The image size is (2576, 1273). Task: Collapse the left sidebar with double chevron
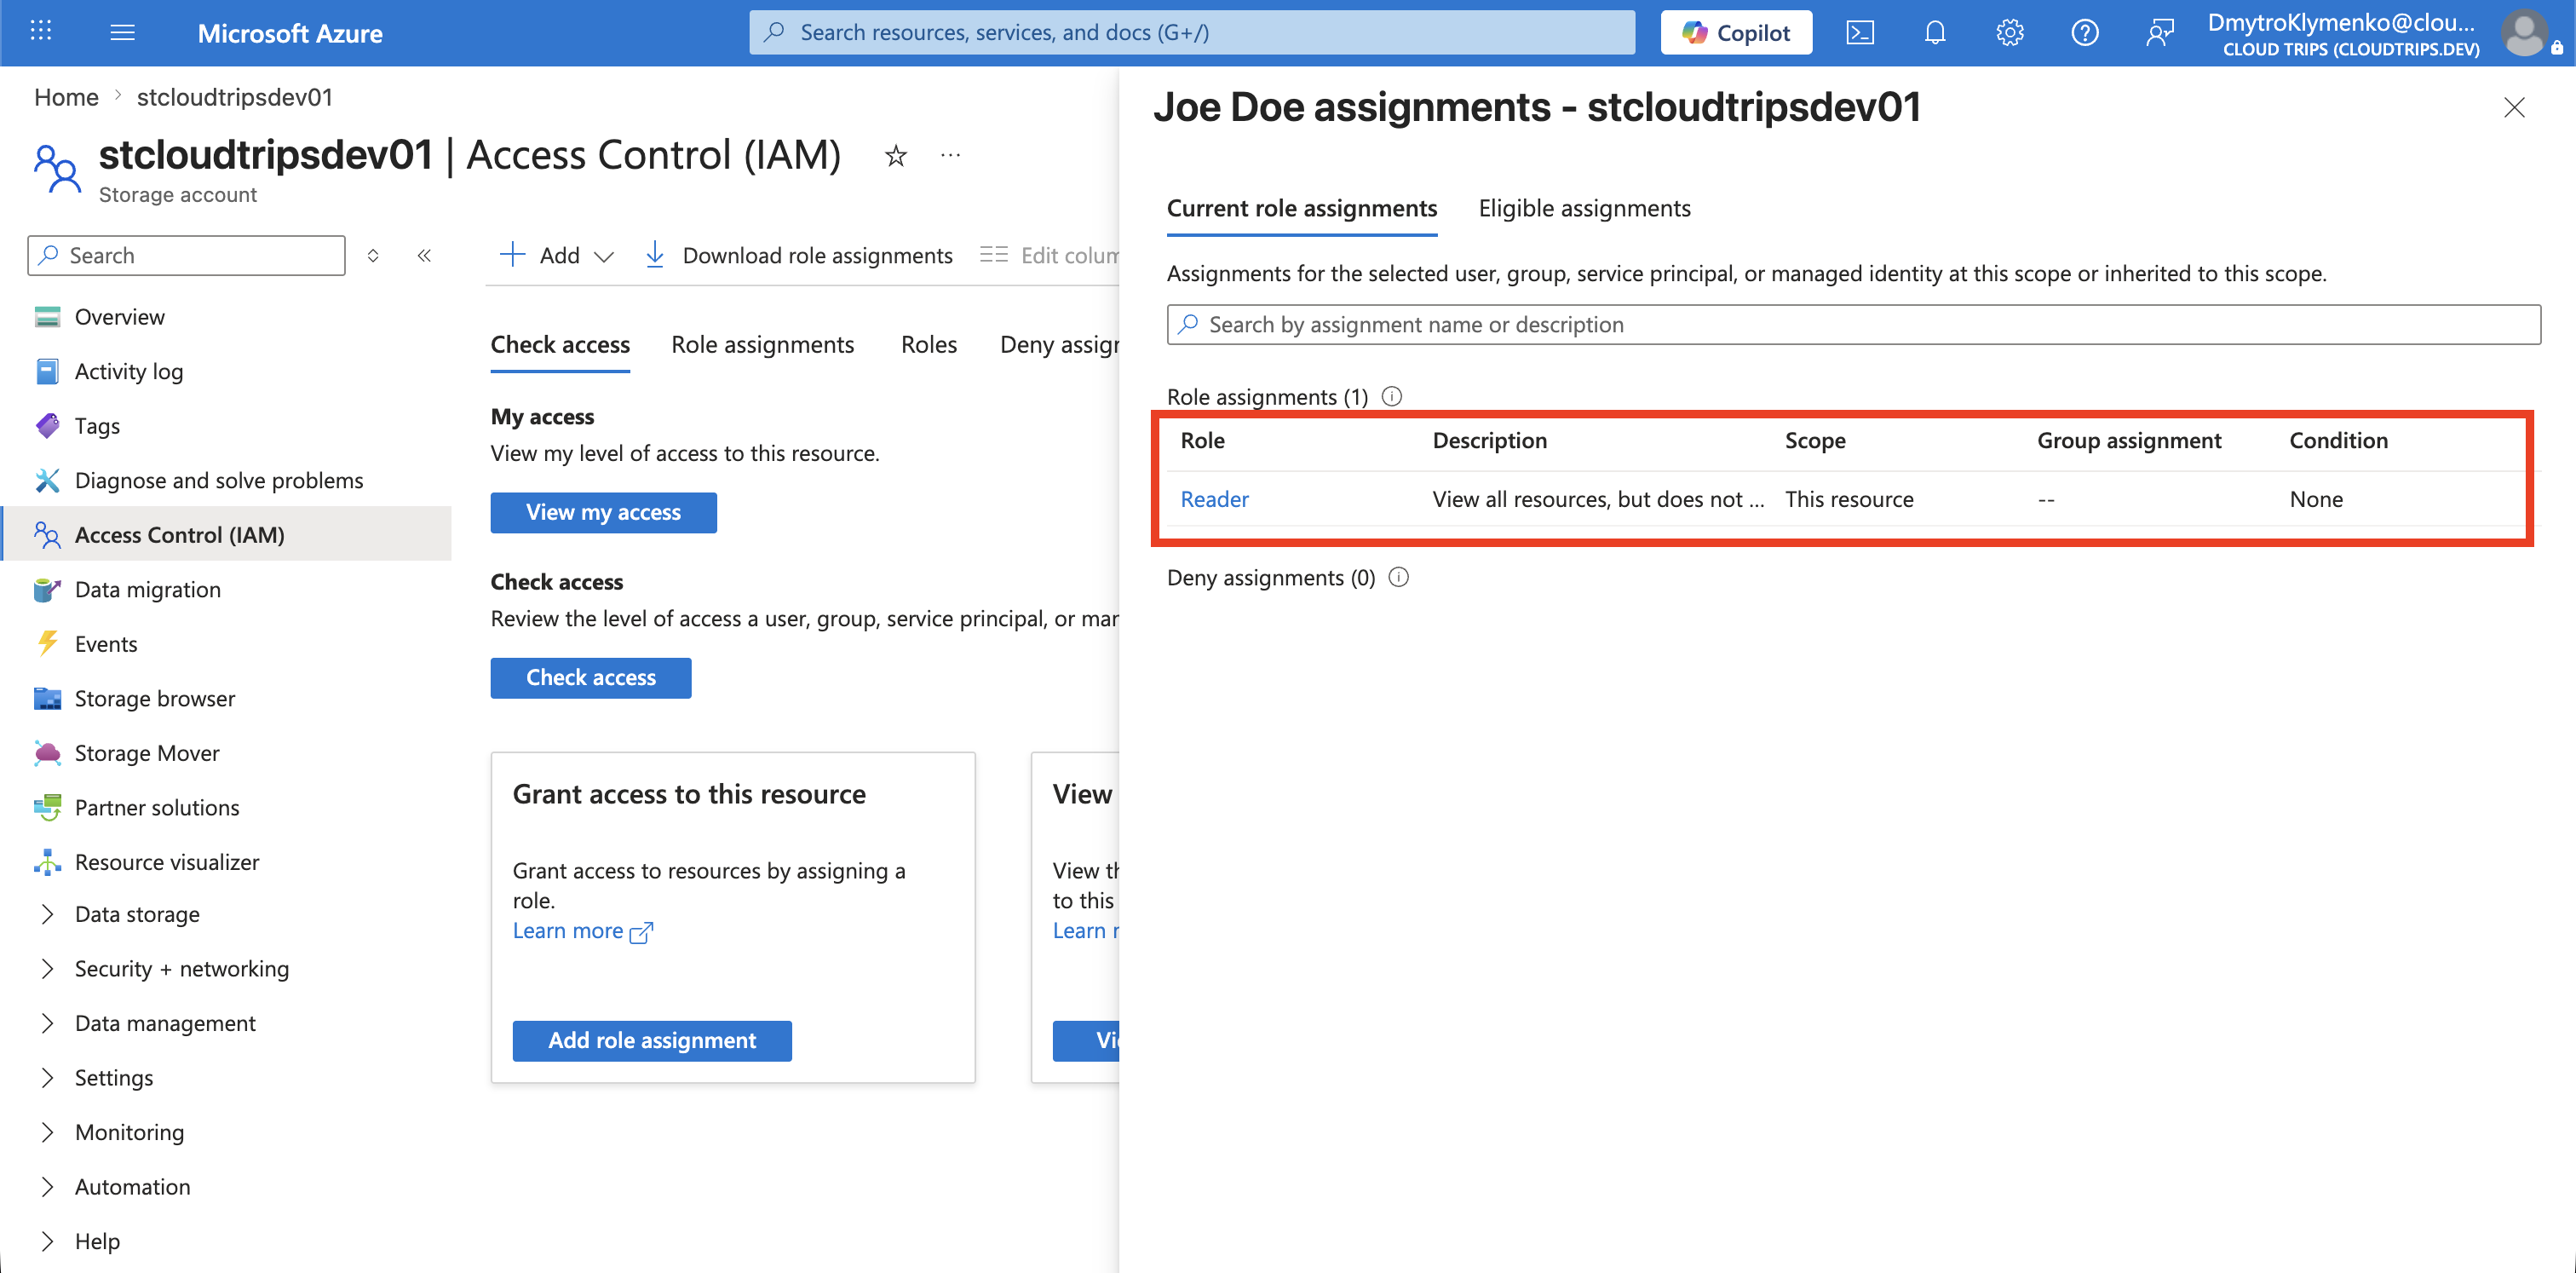click(x=424, y=255)
